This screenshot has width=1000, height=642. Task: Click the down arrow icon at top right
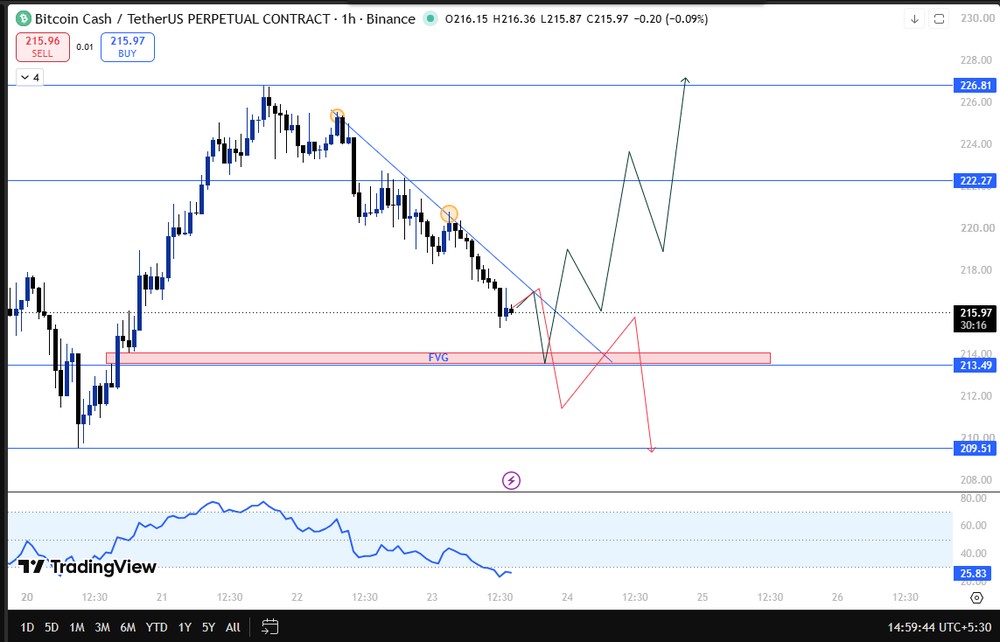point(915,19)
